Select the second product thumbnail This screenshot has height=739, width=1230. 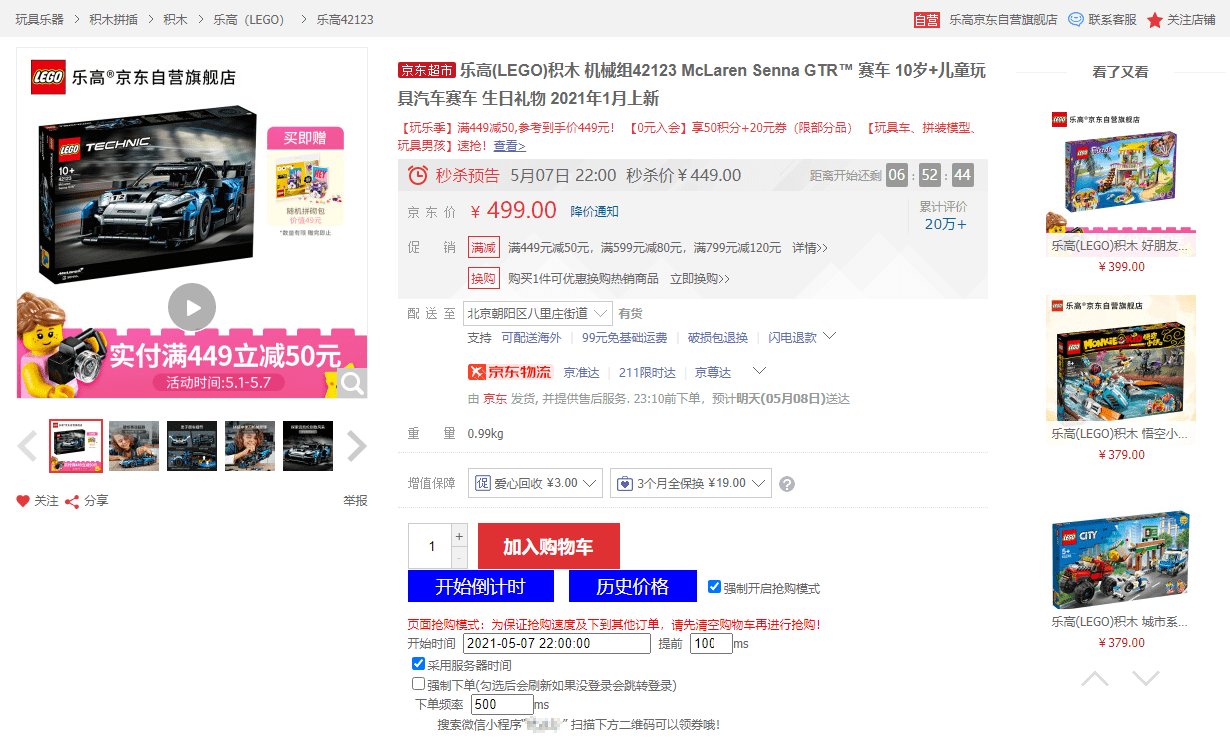coord(134,446)
